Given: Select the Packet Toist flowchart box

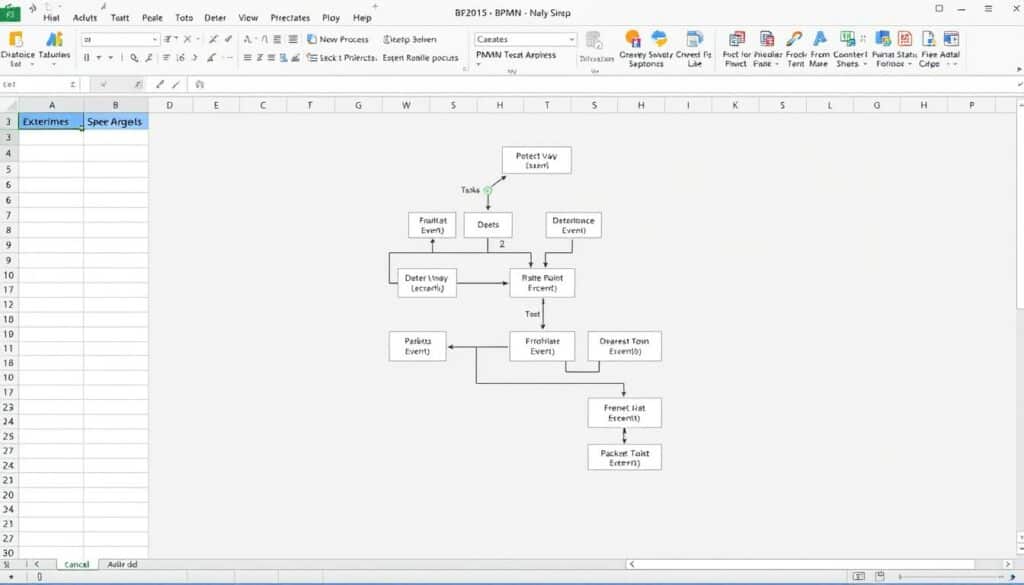Looking at the screenshot, I should click(624, 458).
